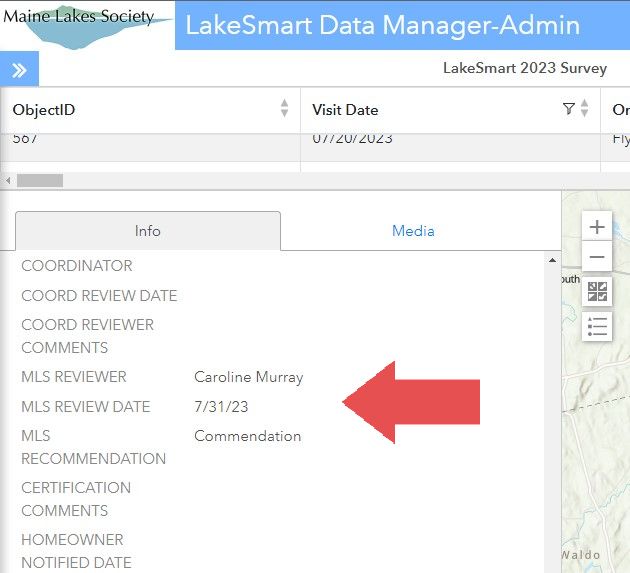Expand the side panel with double-chevron button
Screen dimensions: 630x573
[x=19, y=69]
